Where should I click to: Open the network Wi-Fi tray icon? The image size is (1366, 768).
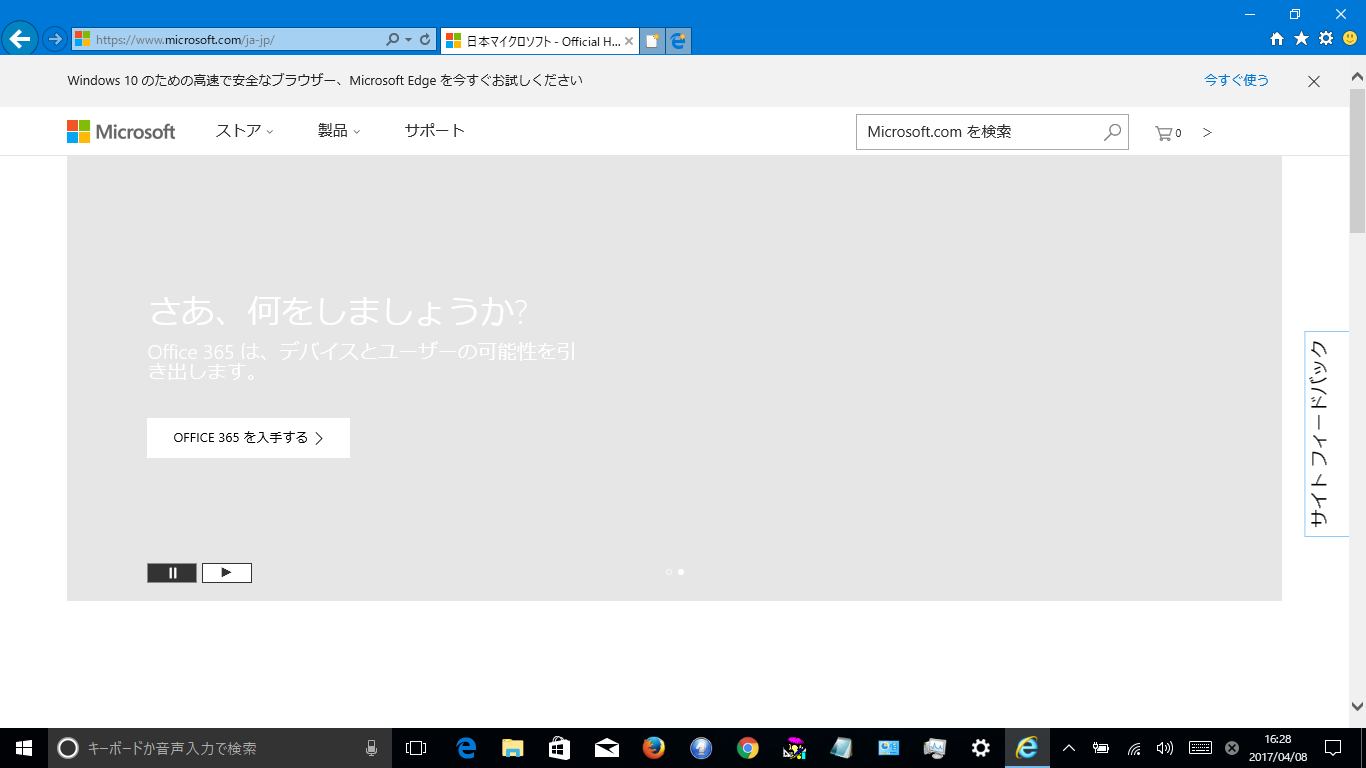(x=1134, y=748)
